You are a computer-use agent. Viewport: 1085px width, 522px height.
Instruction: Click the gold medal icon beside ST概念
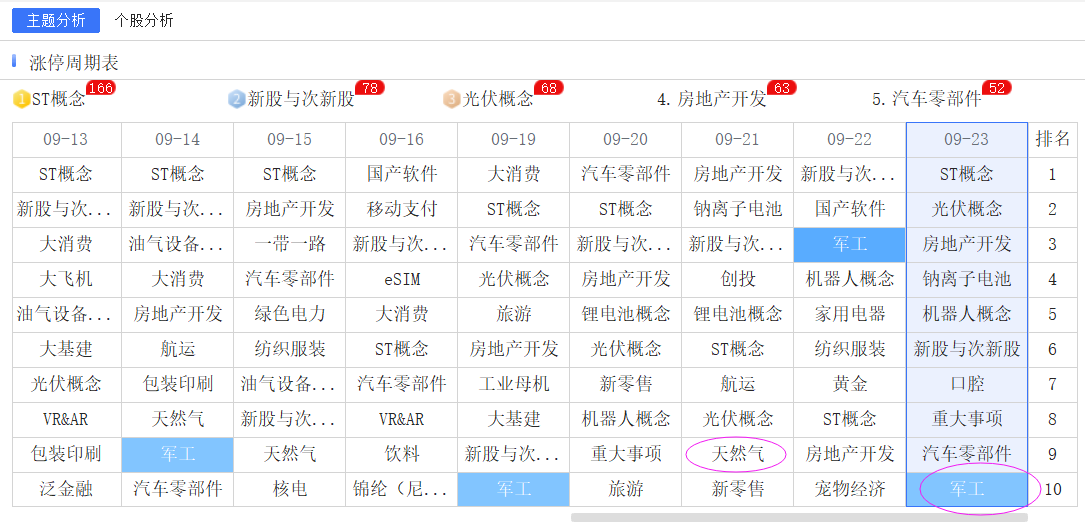coord(21,100)
